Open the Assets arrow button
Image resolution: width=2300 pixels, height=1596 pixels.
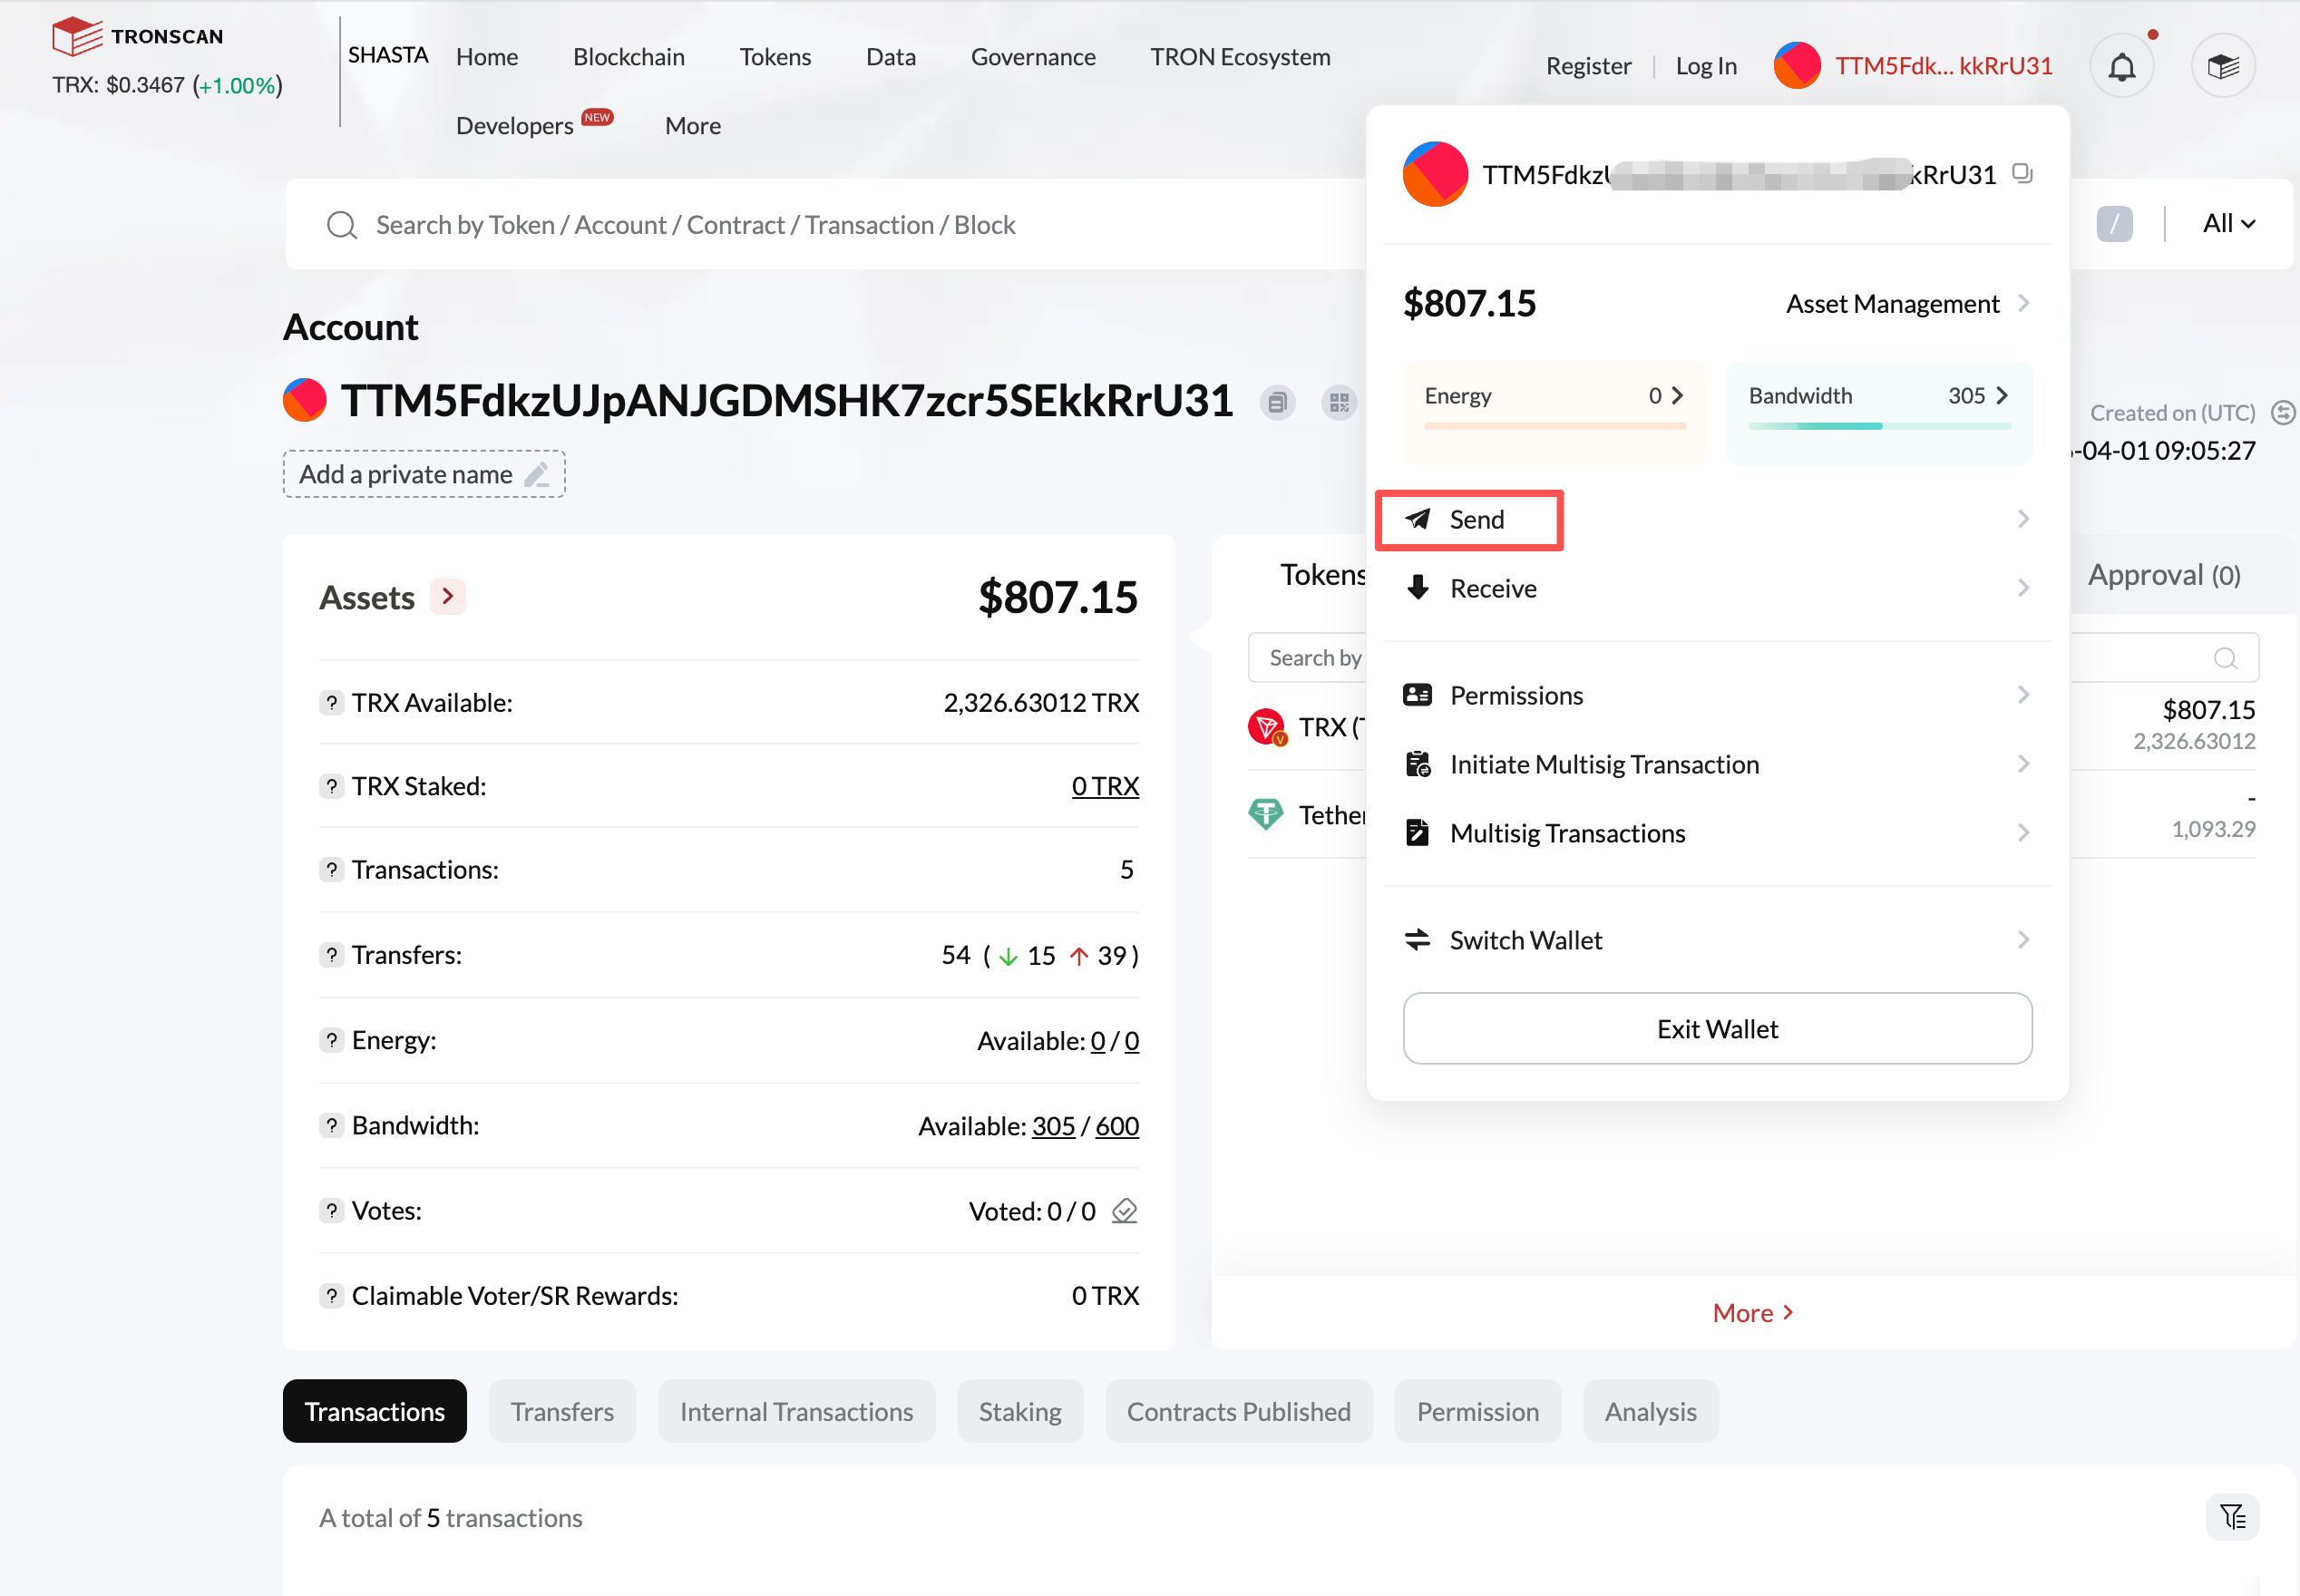coord(448,597)
